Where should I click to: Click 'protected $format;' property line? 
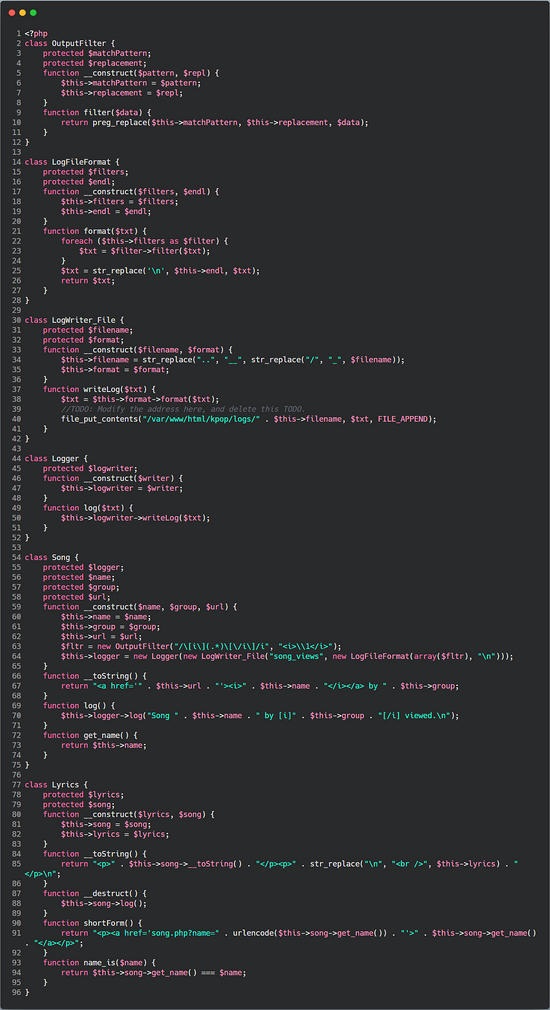pyautogui.click(x=84, y=339)
